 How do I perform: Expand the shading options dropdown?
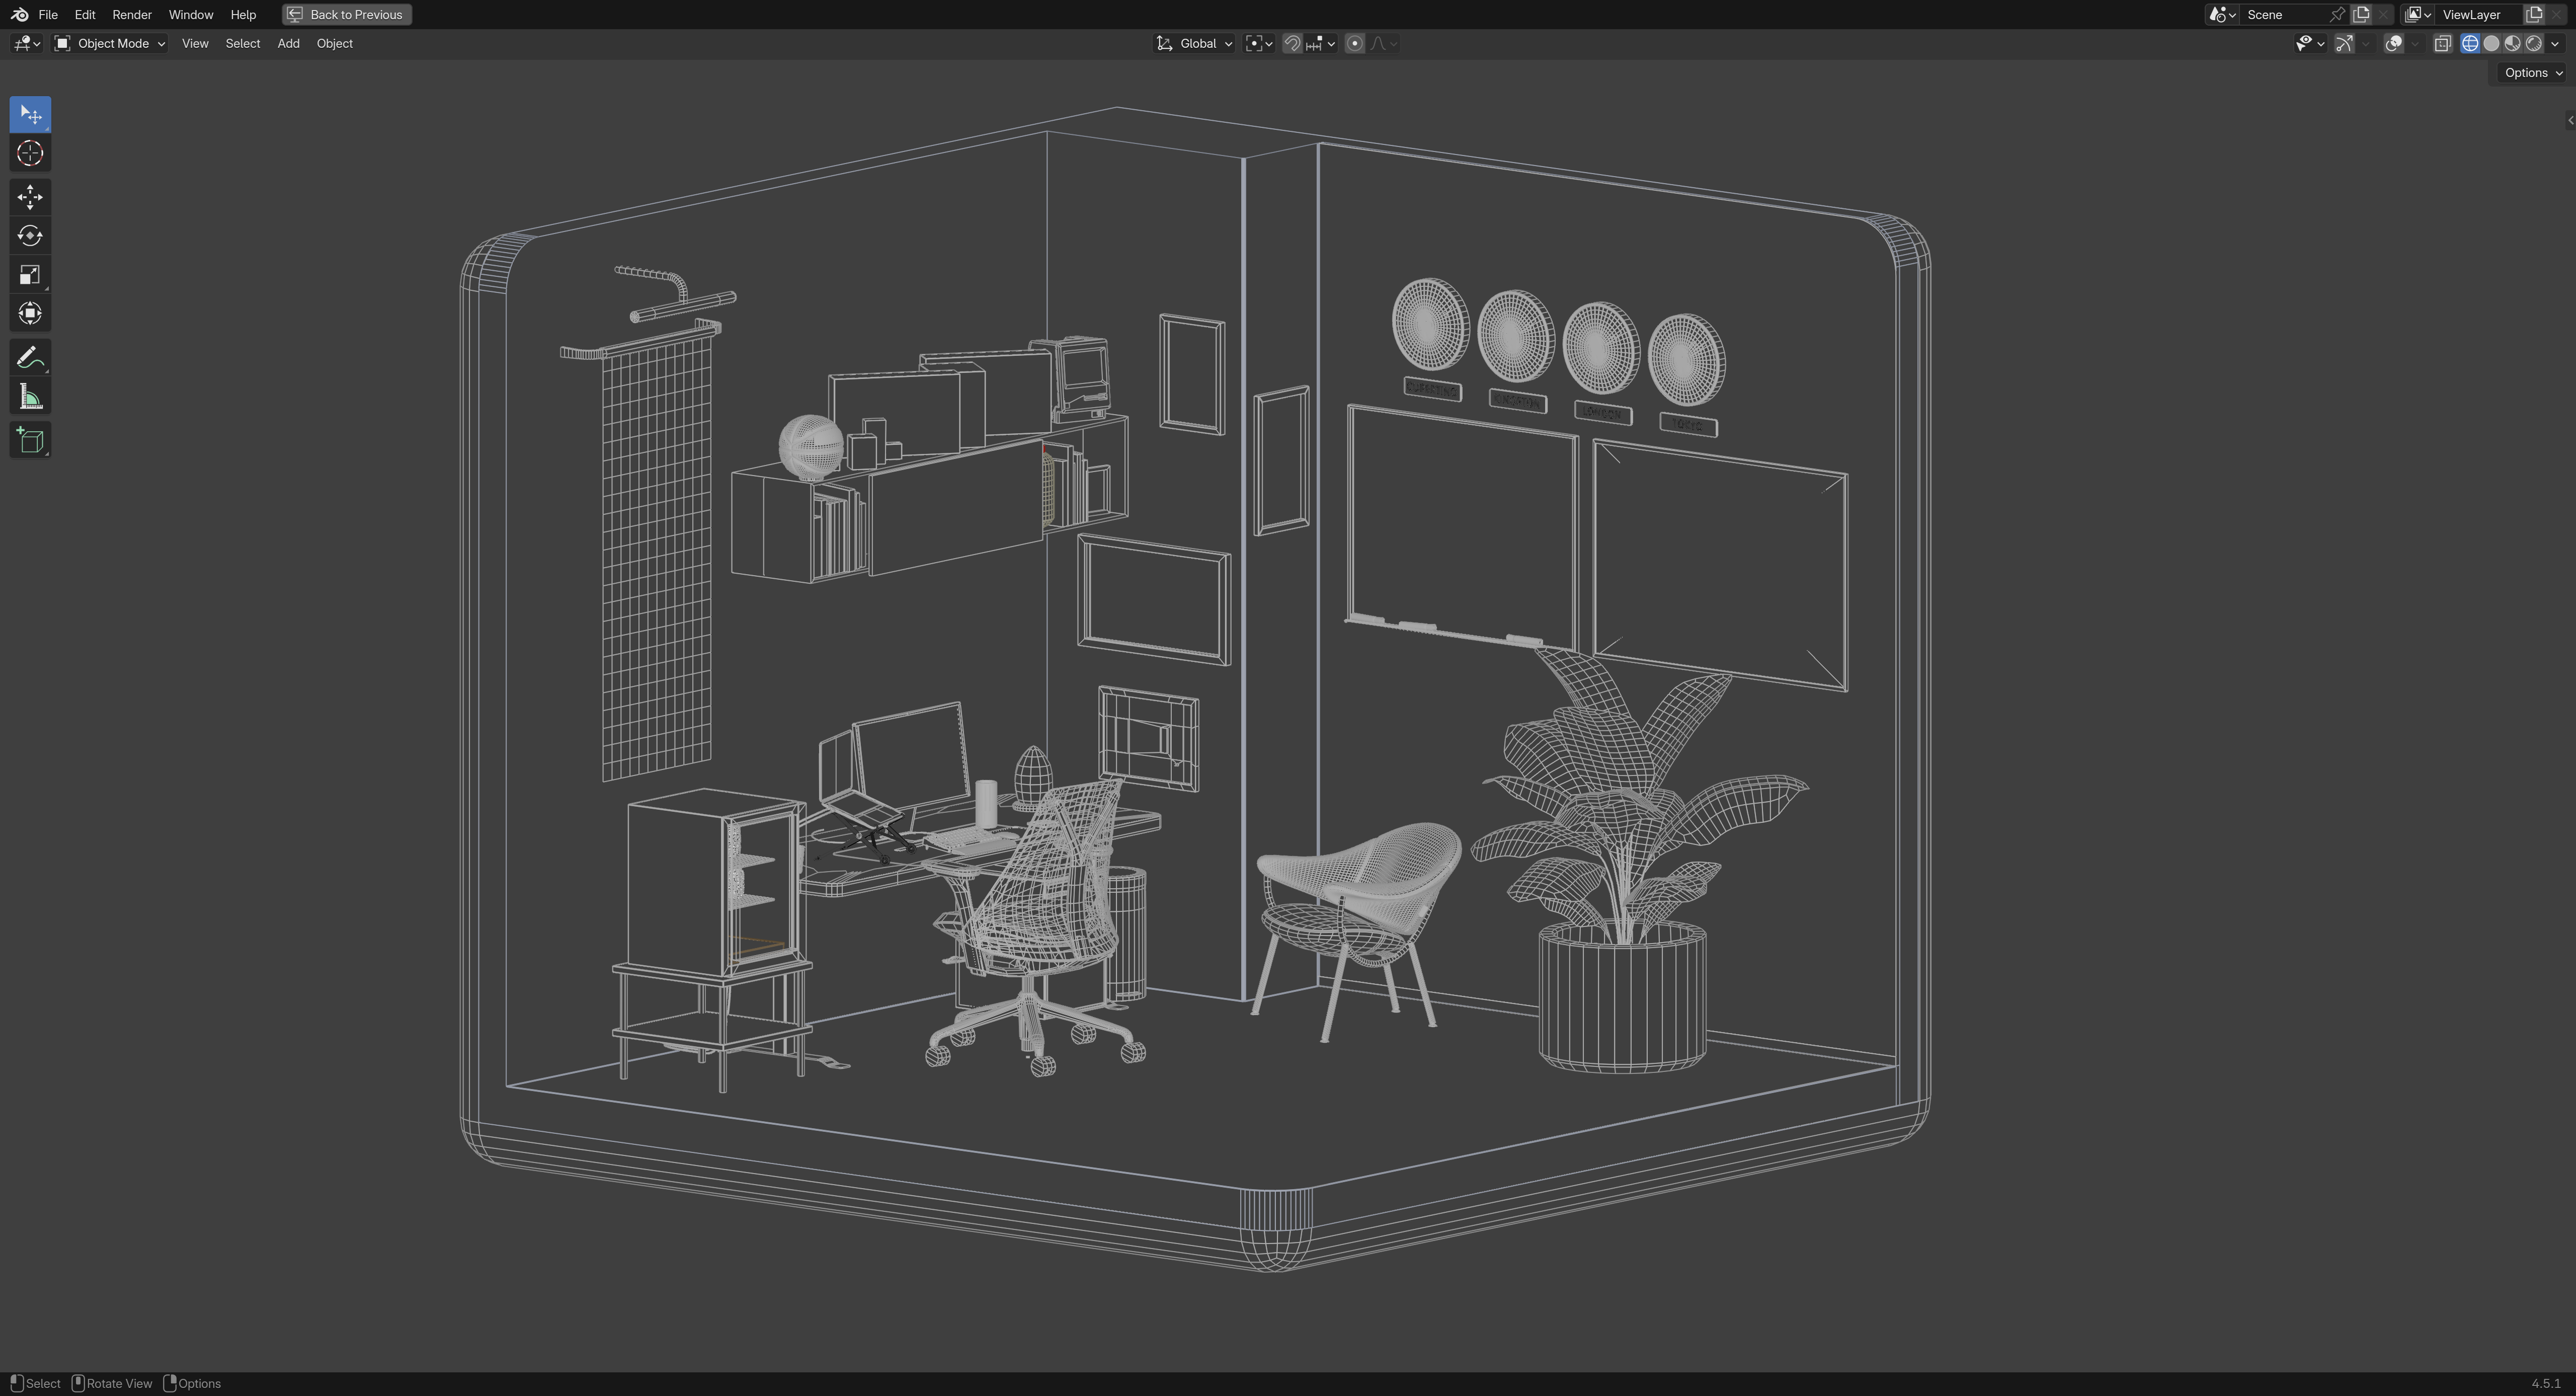[x=2555, y=44]
